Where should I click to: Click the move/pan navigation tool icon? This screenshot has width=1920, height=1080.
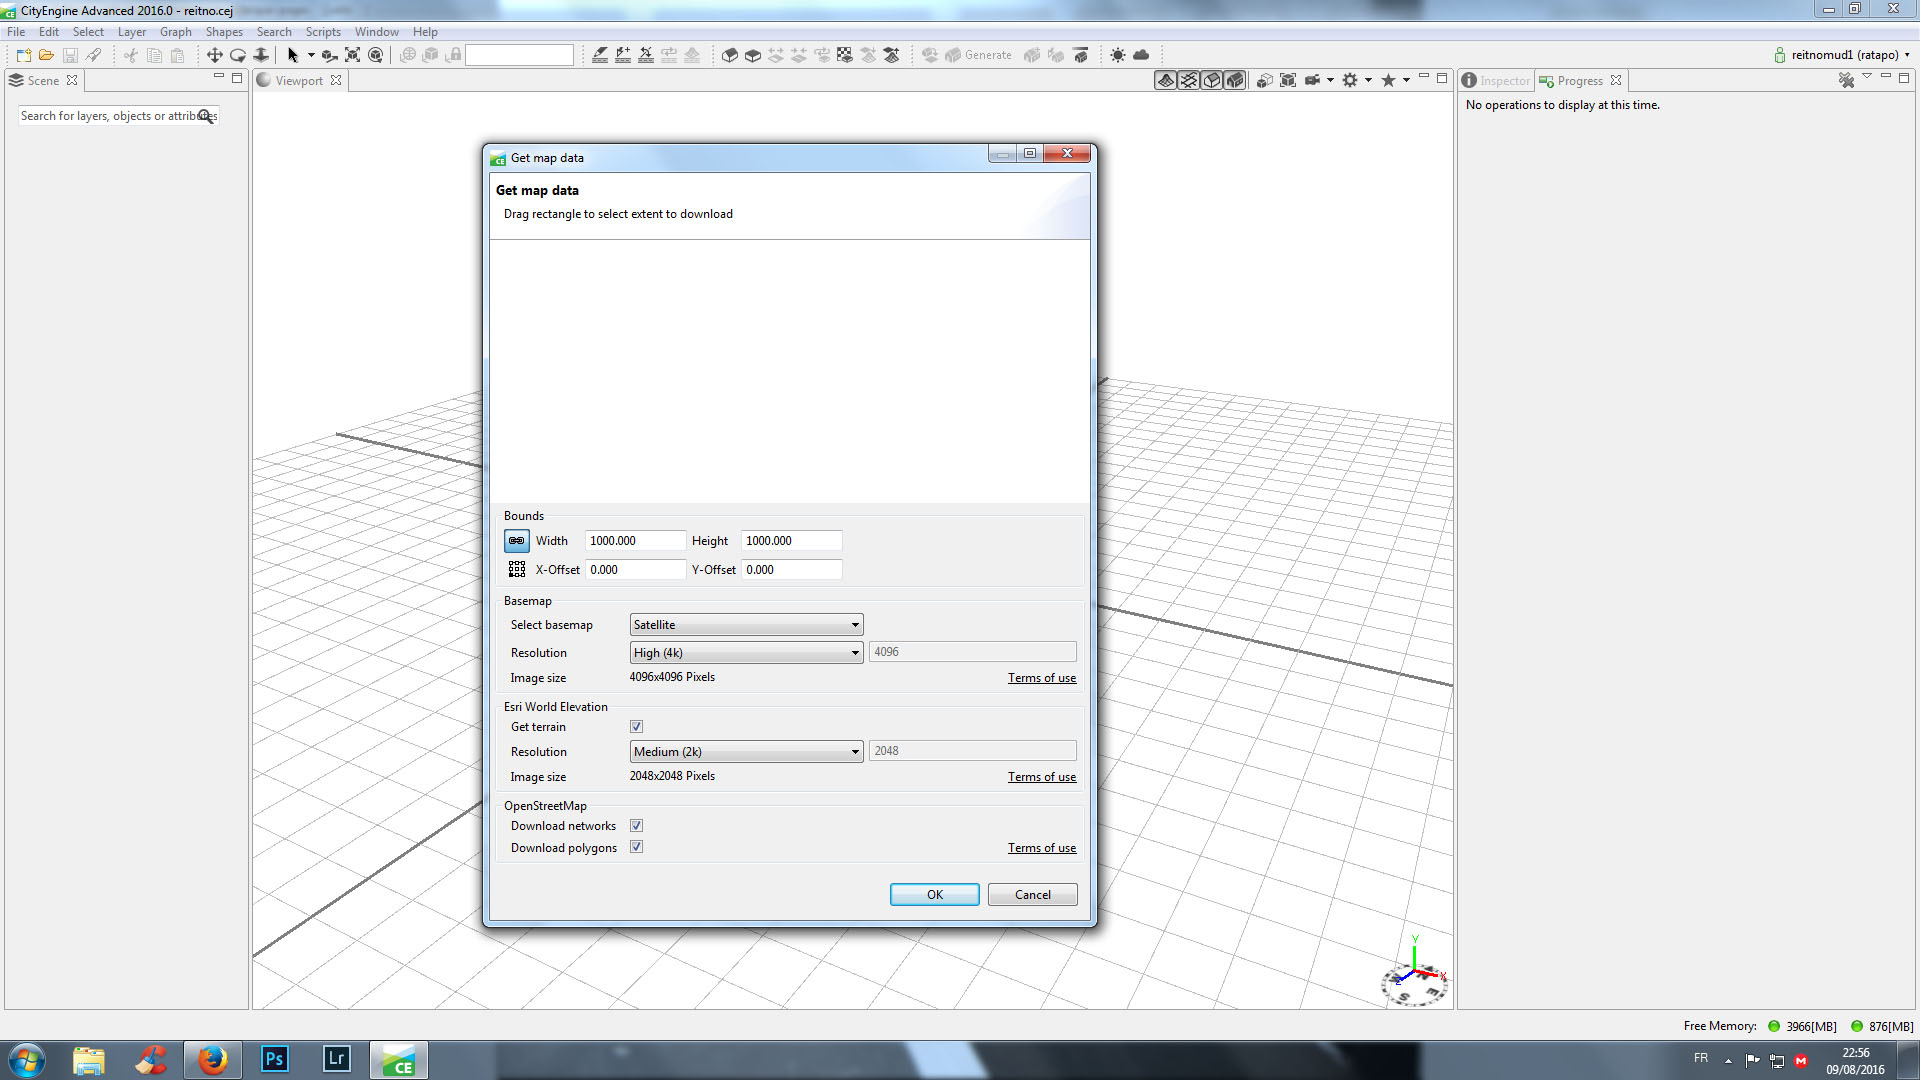(x=214, y=55)
